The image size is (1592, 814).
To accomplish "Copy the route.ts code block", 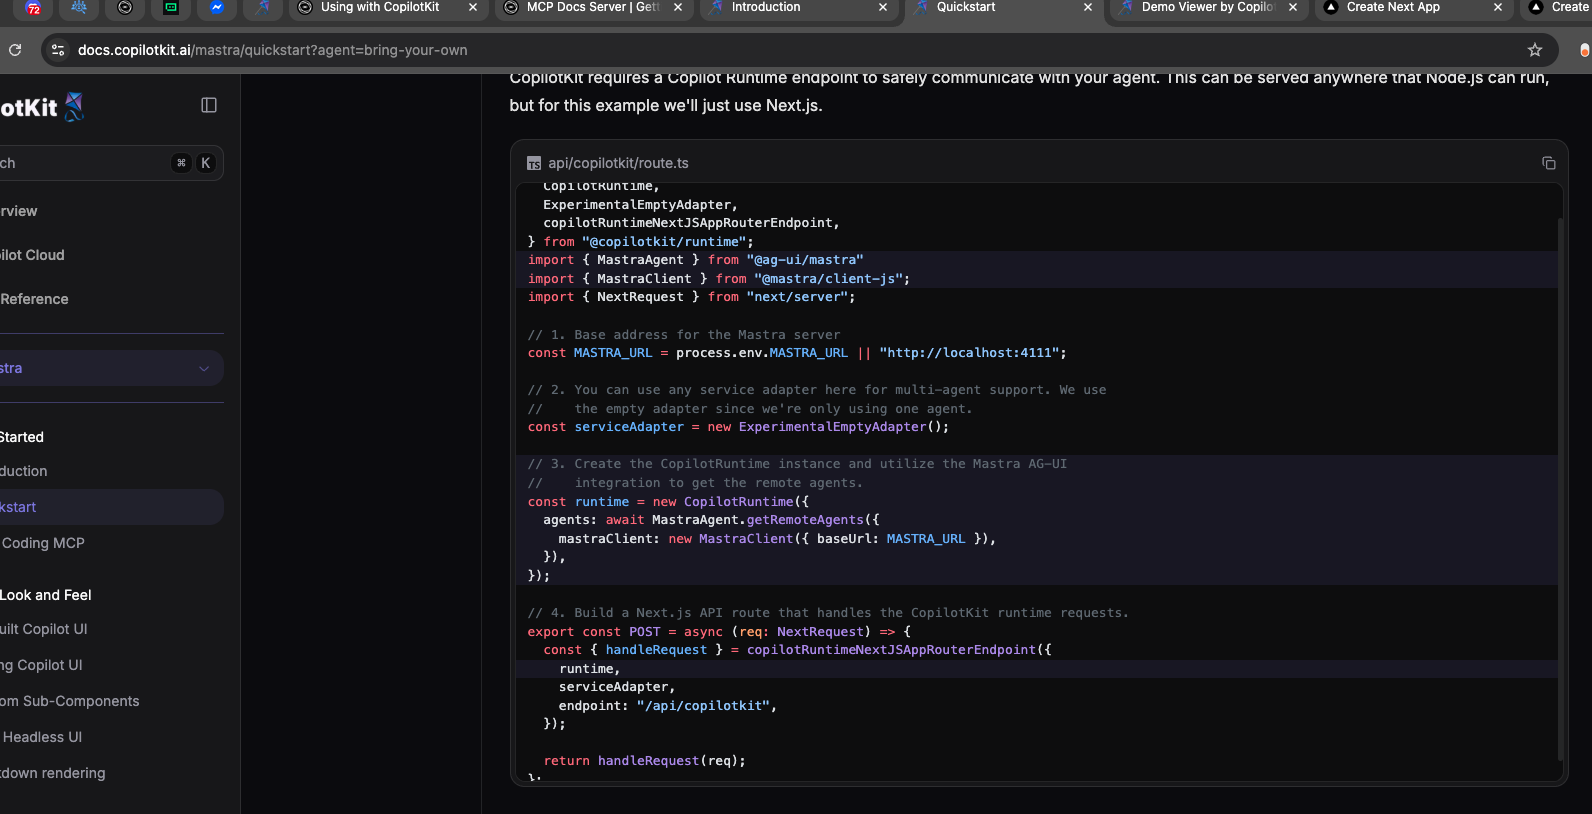I will (1548, 163).
